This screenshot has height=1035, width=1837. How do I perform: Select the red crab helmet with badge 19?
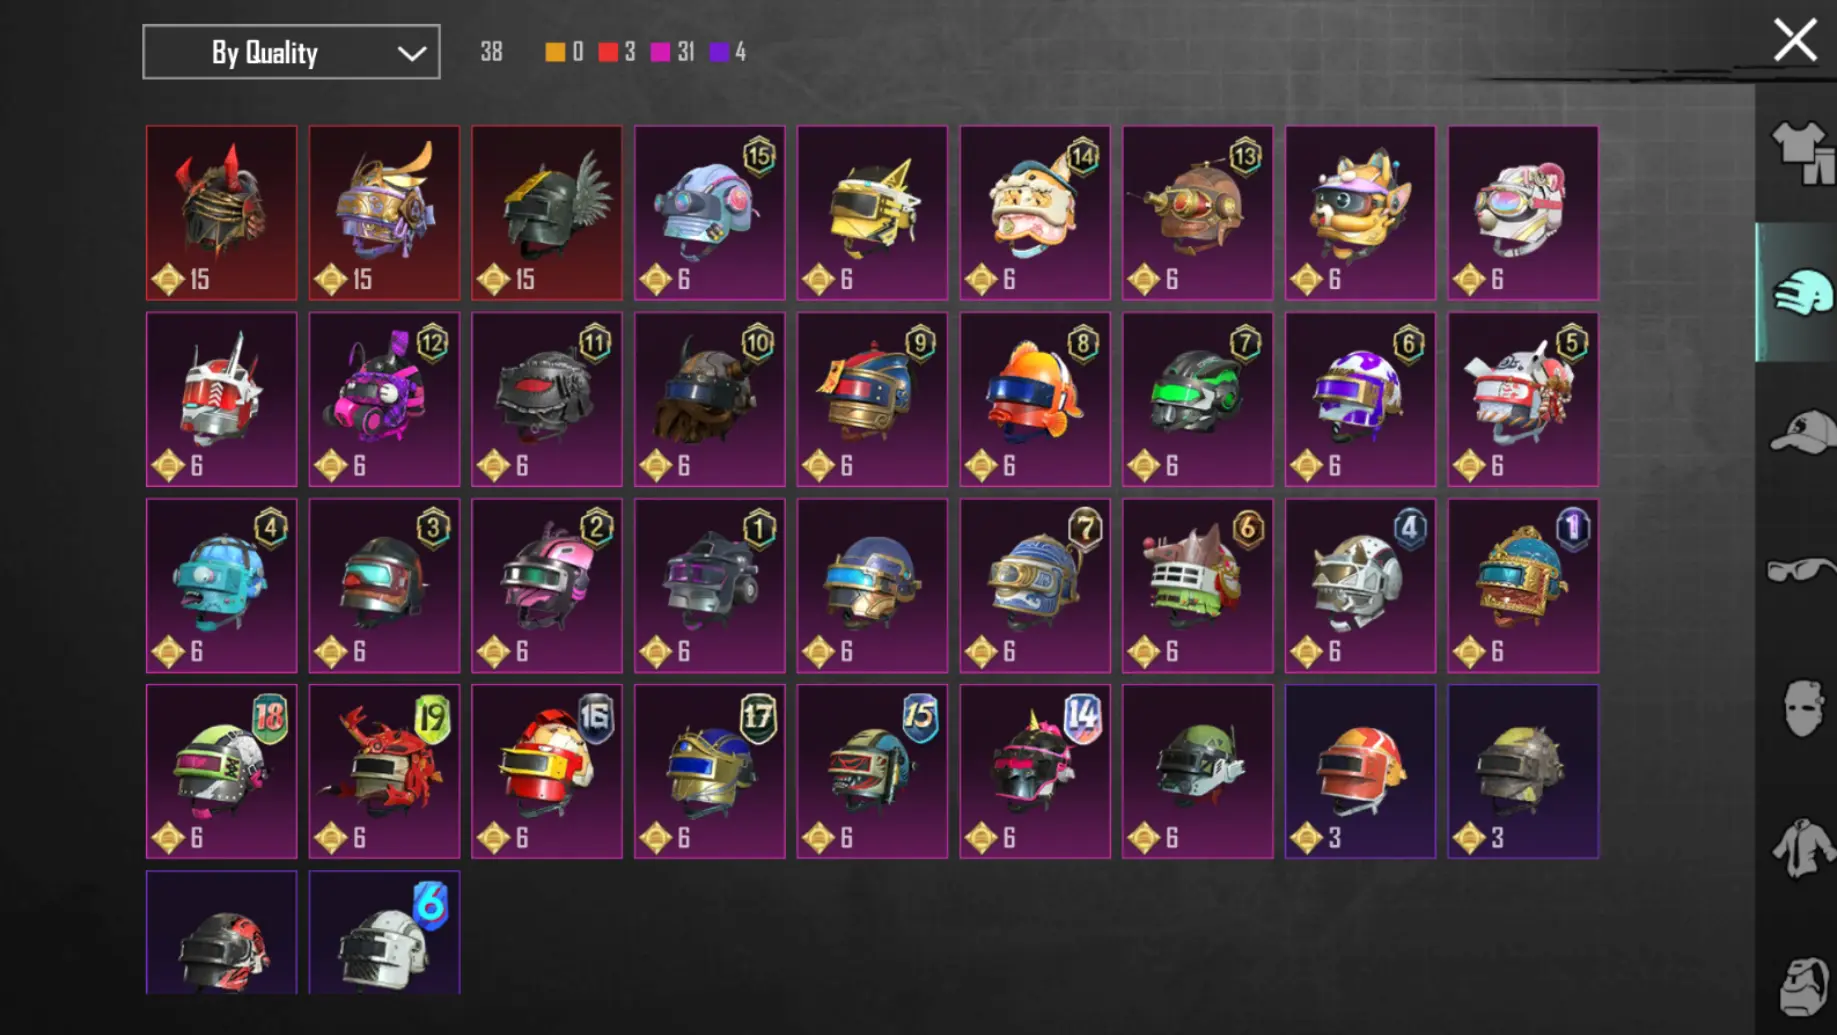pos(384,771)
